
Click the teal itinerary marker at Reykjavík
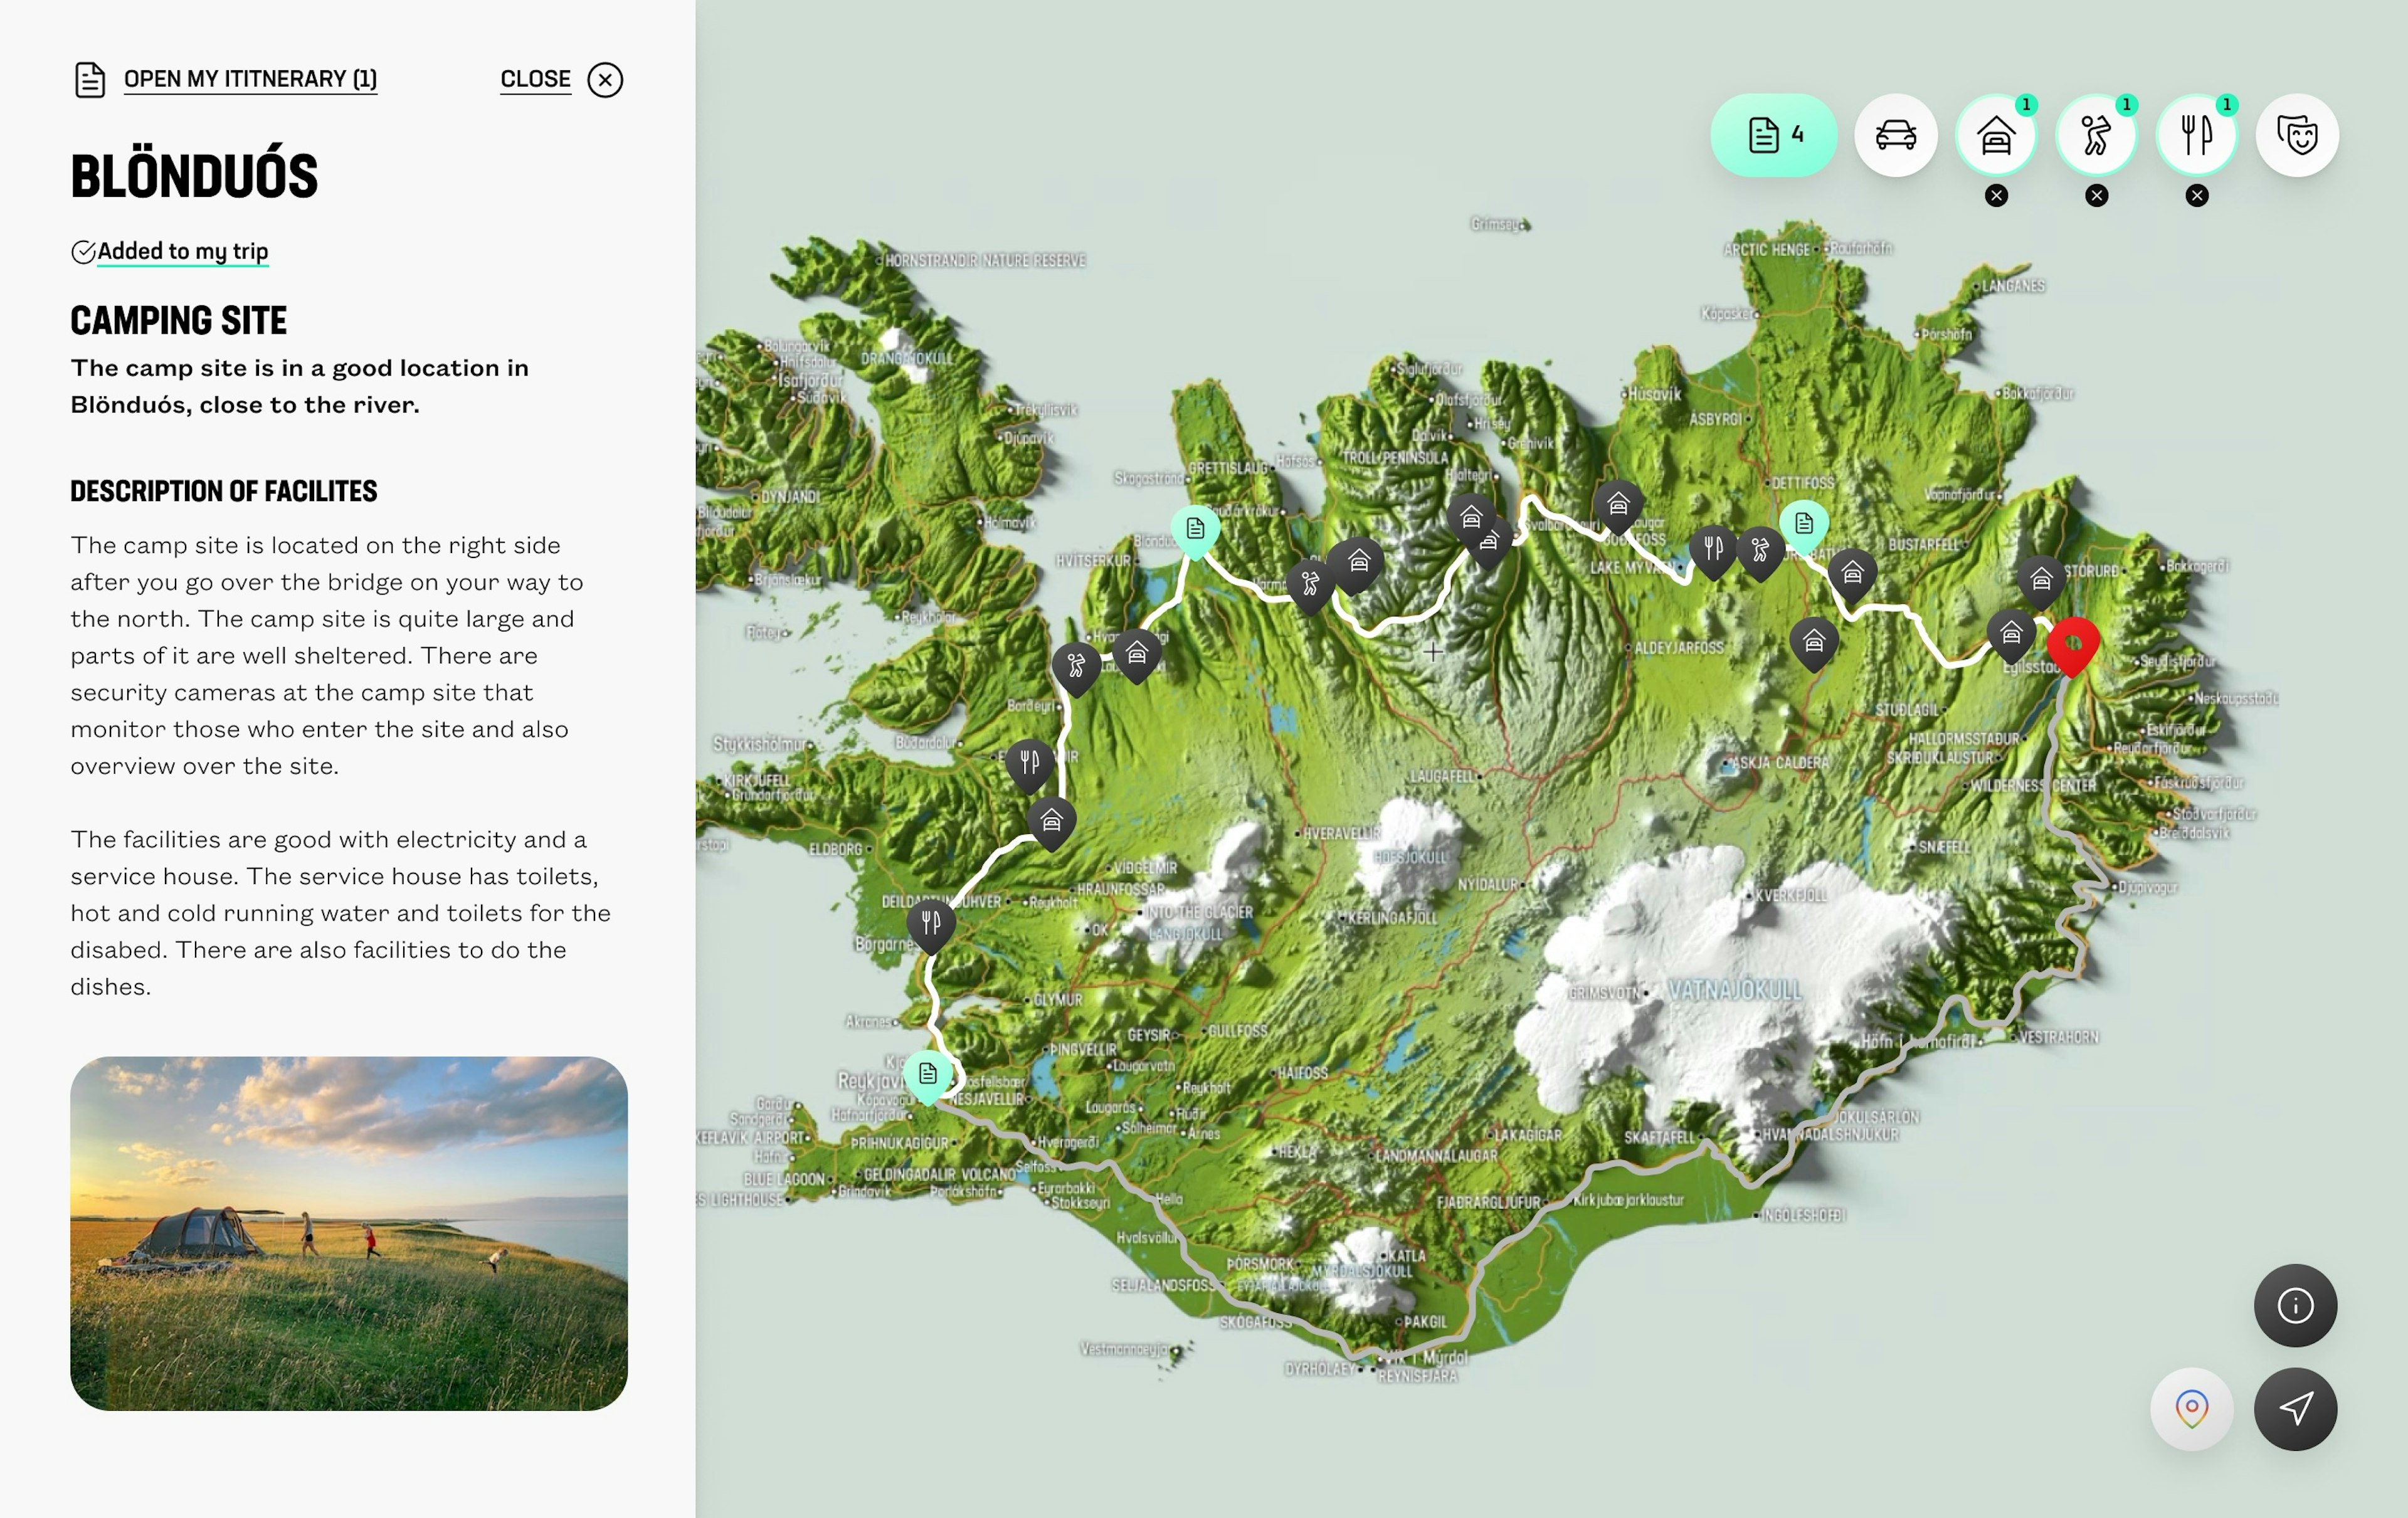[928, 1074]
